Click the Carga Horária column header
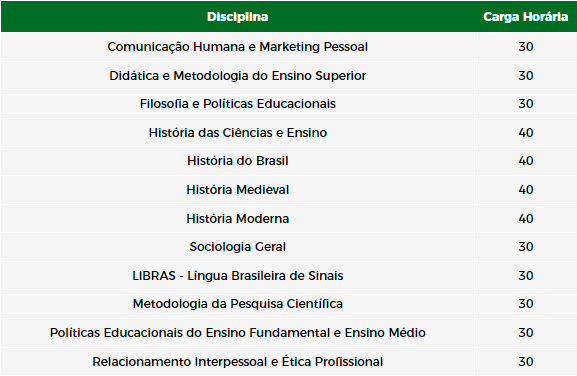577x376 pixels. click(x=525, y=17)
